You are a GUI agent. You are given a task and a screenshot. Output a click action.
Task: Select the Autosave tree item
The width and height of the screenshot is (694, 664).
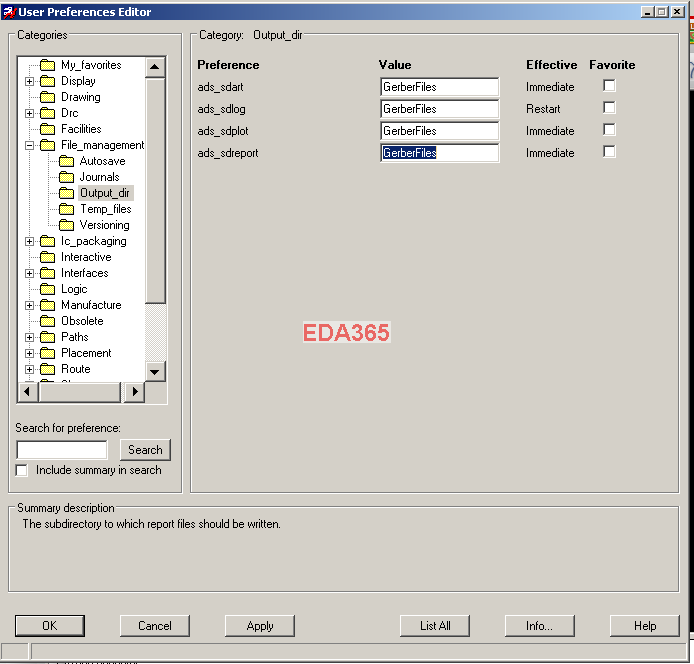[x=102, y=161]
